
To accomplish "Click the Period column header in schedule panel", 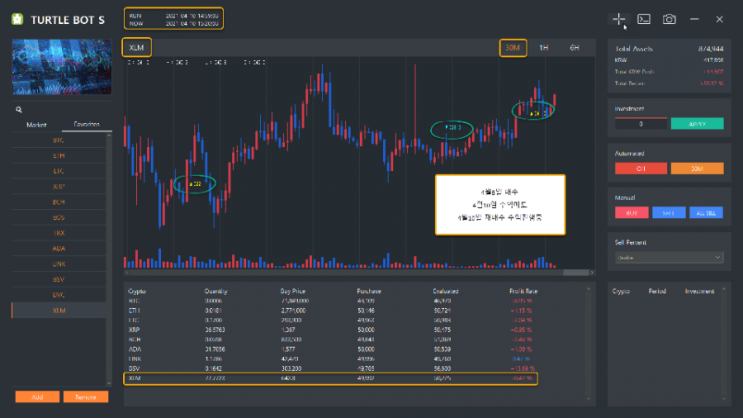I will coord(657,291).
